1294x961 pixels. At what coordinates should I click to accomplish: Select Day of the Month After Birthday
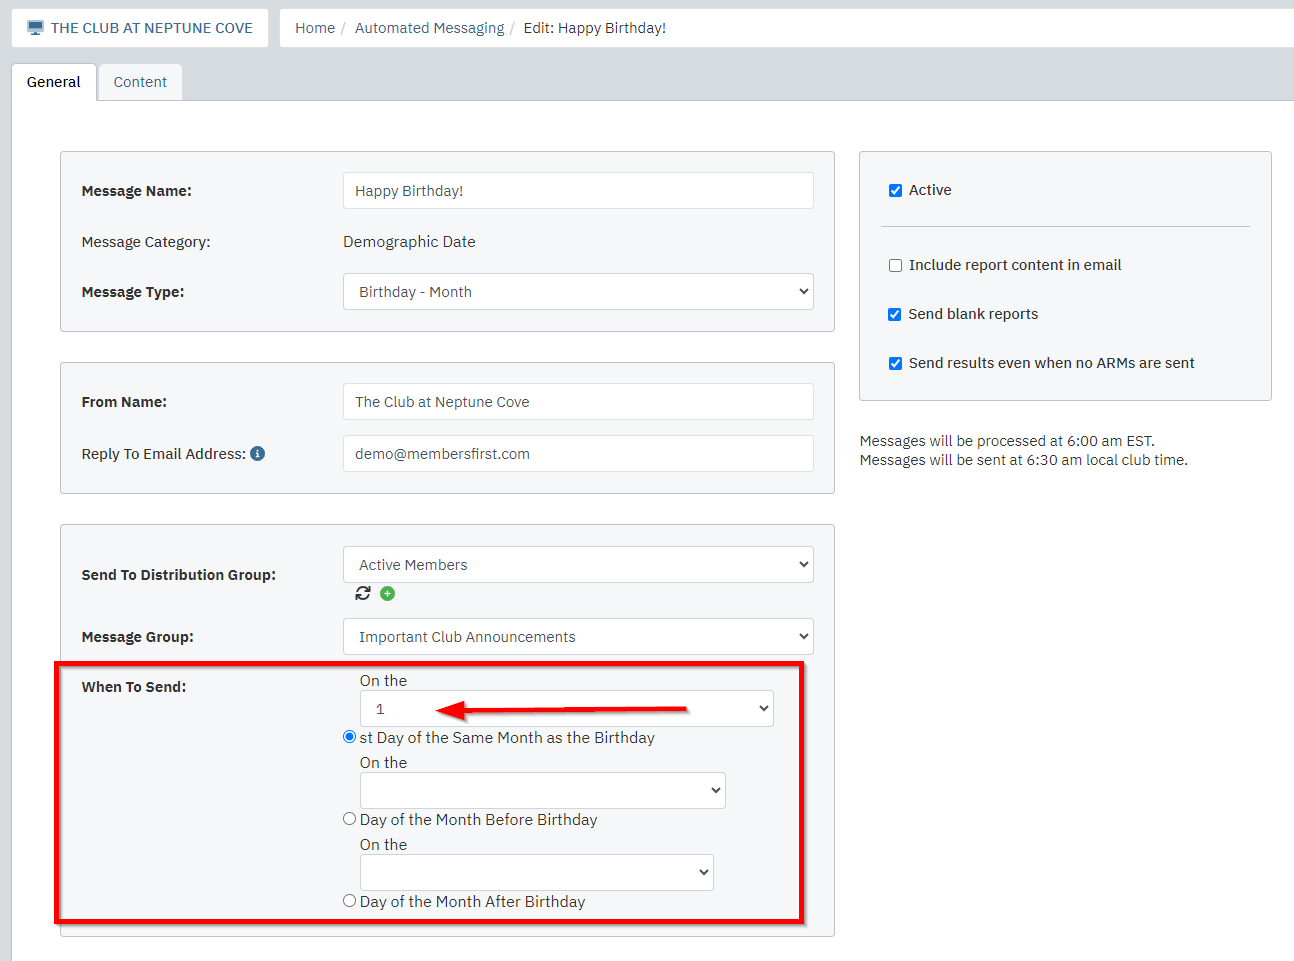[349, 901]
